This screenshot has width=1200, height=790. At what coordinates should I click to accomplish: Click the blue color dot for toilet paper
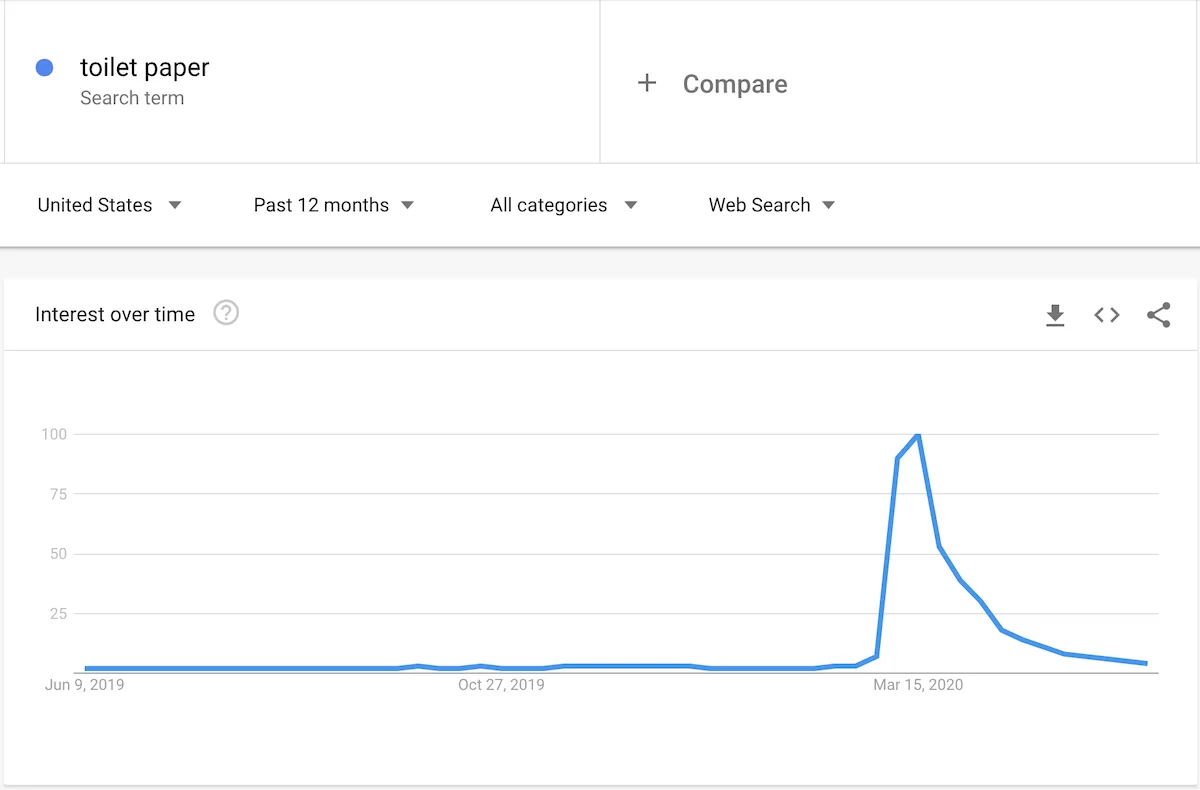point(43,66)
